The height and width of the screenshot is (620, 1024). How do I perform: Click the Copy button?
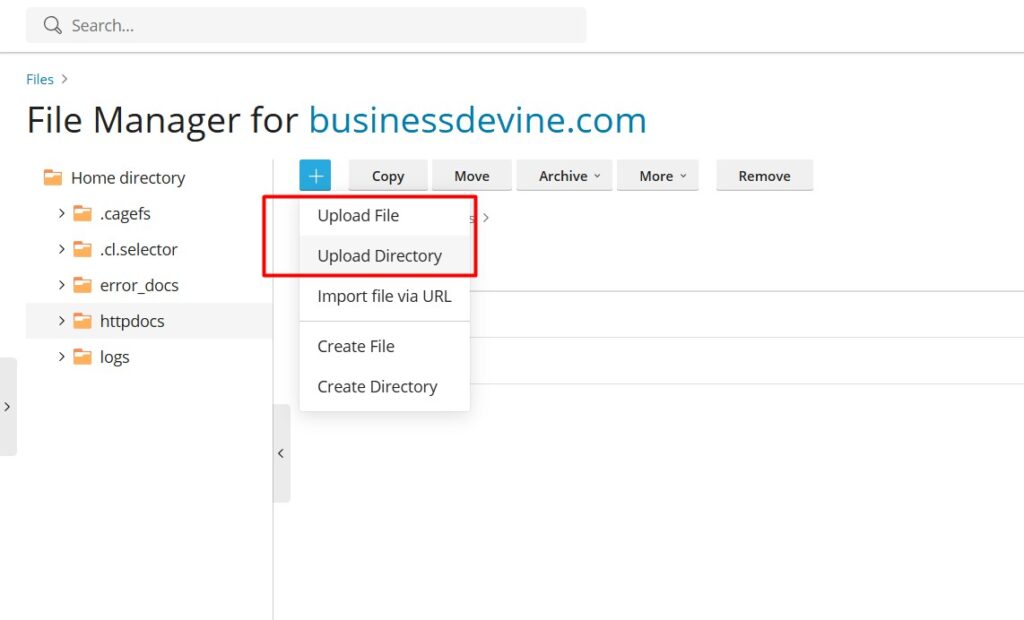click(388, 176)
